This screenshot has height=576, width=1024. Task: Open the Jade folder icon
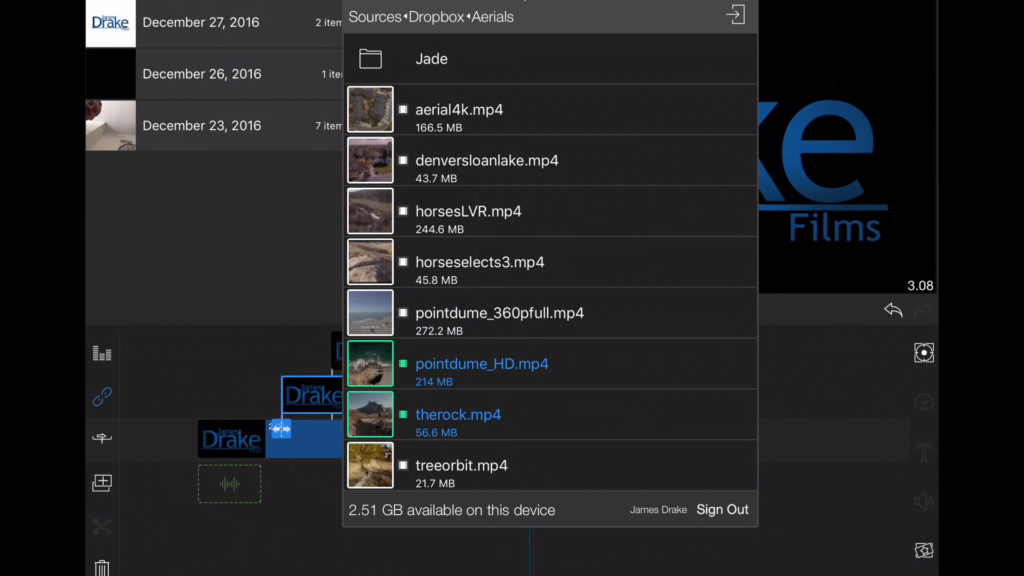[x=370, y=59]
